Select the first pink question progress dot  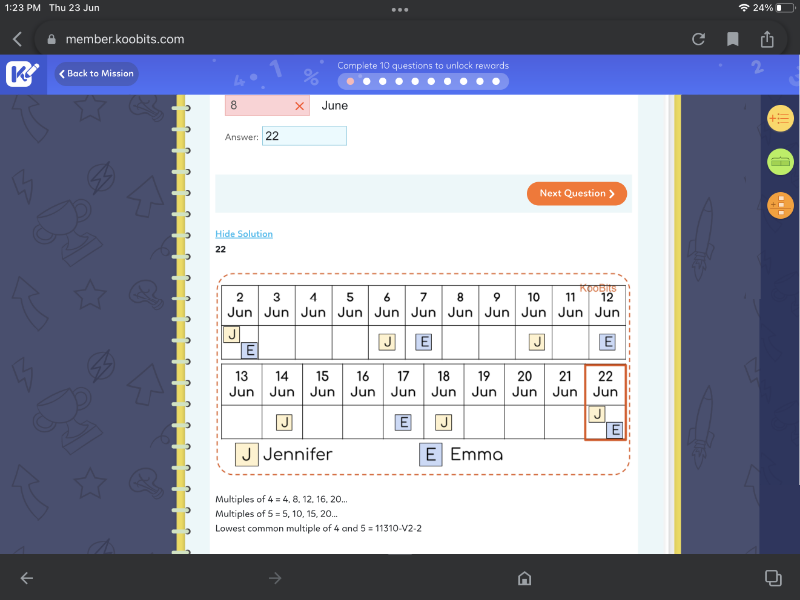coord(350,81)
